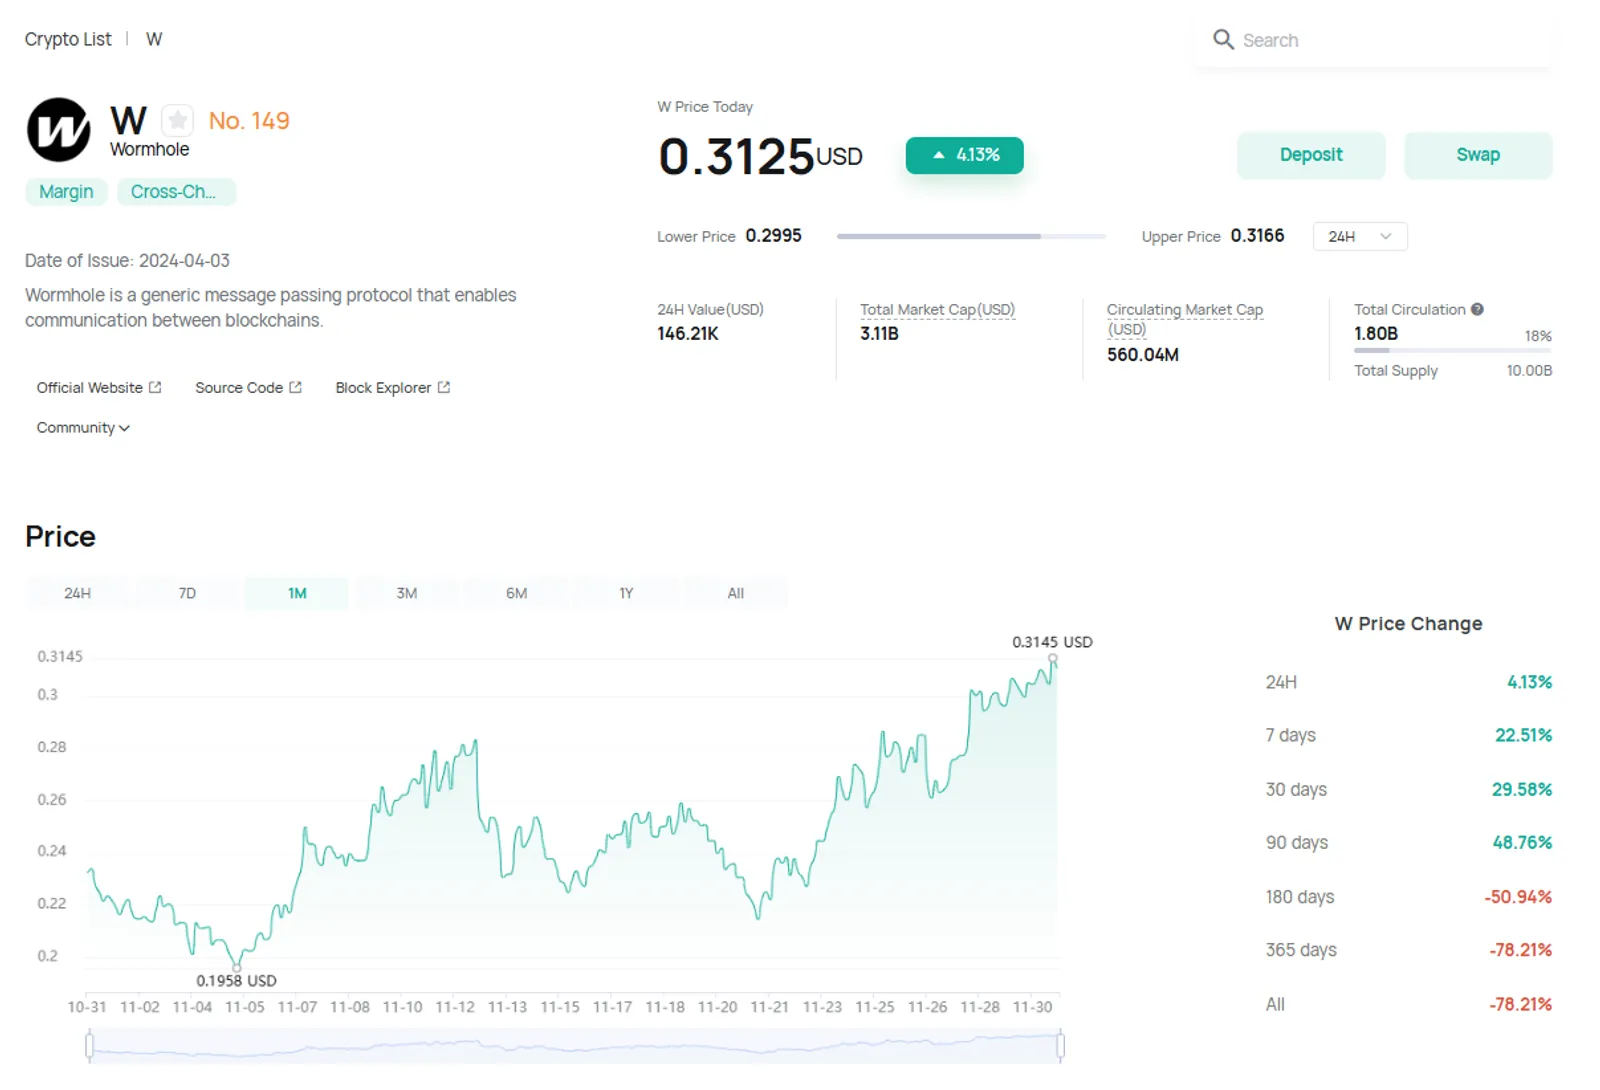Click the 365 days change value -78.21%
1600x1090 pixels.
(1520, 950)
